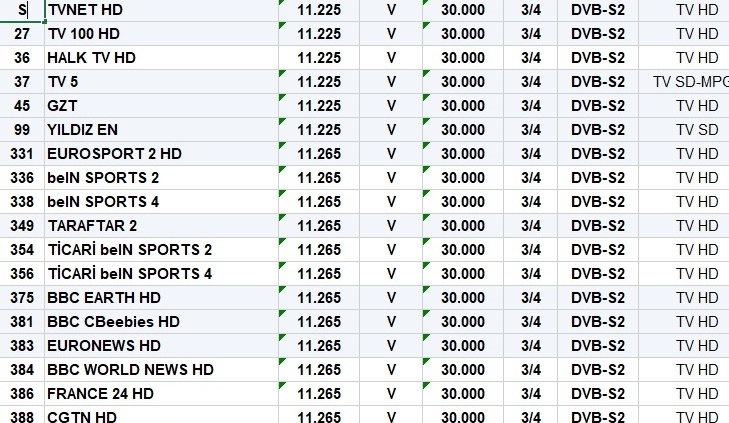Click the EUROSPORT 2 HD cell
Image resolution: width=729 pixels, height=423 pixels.
[162, 154]
